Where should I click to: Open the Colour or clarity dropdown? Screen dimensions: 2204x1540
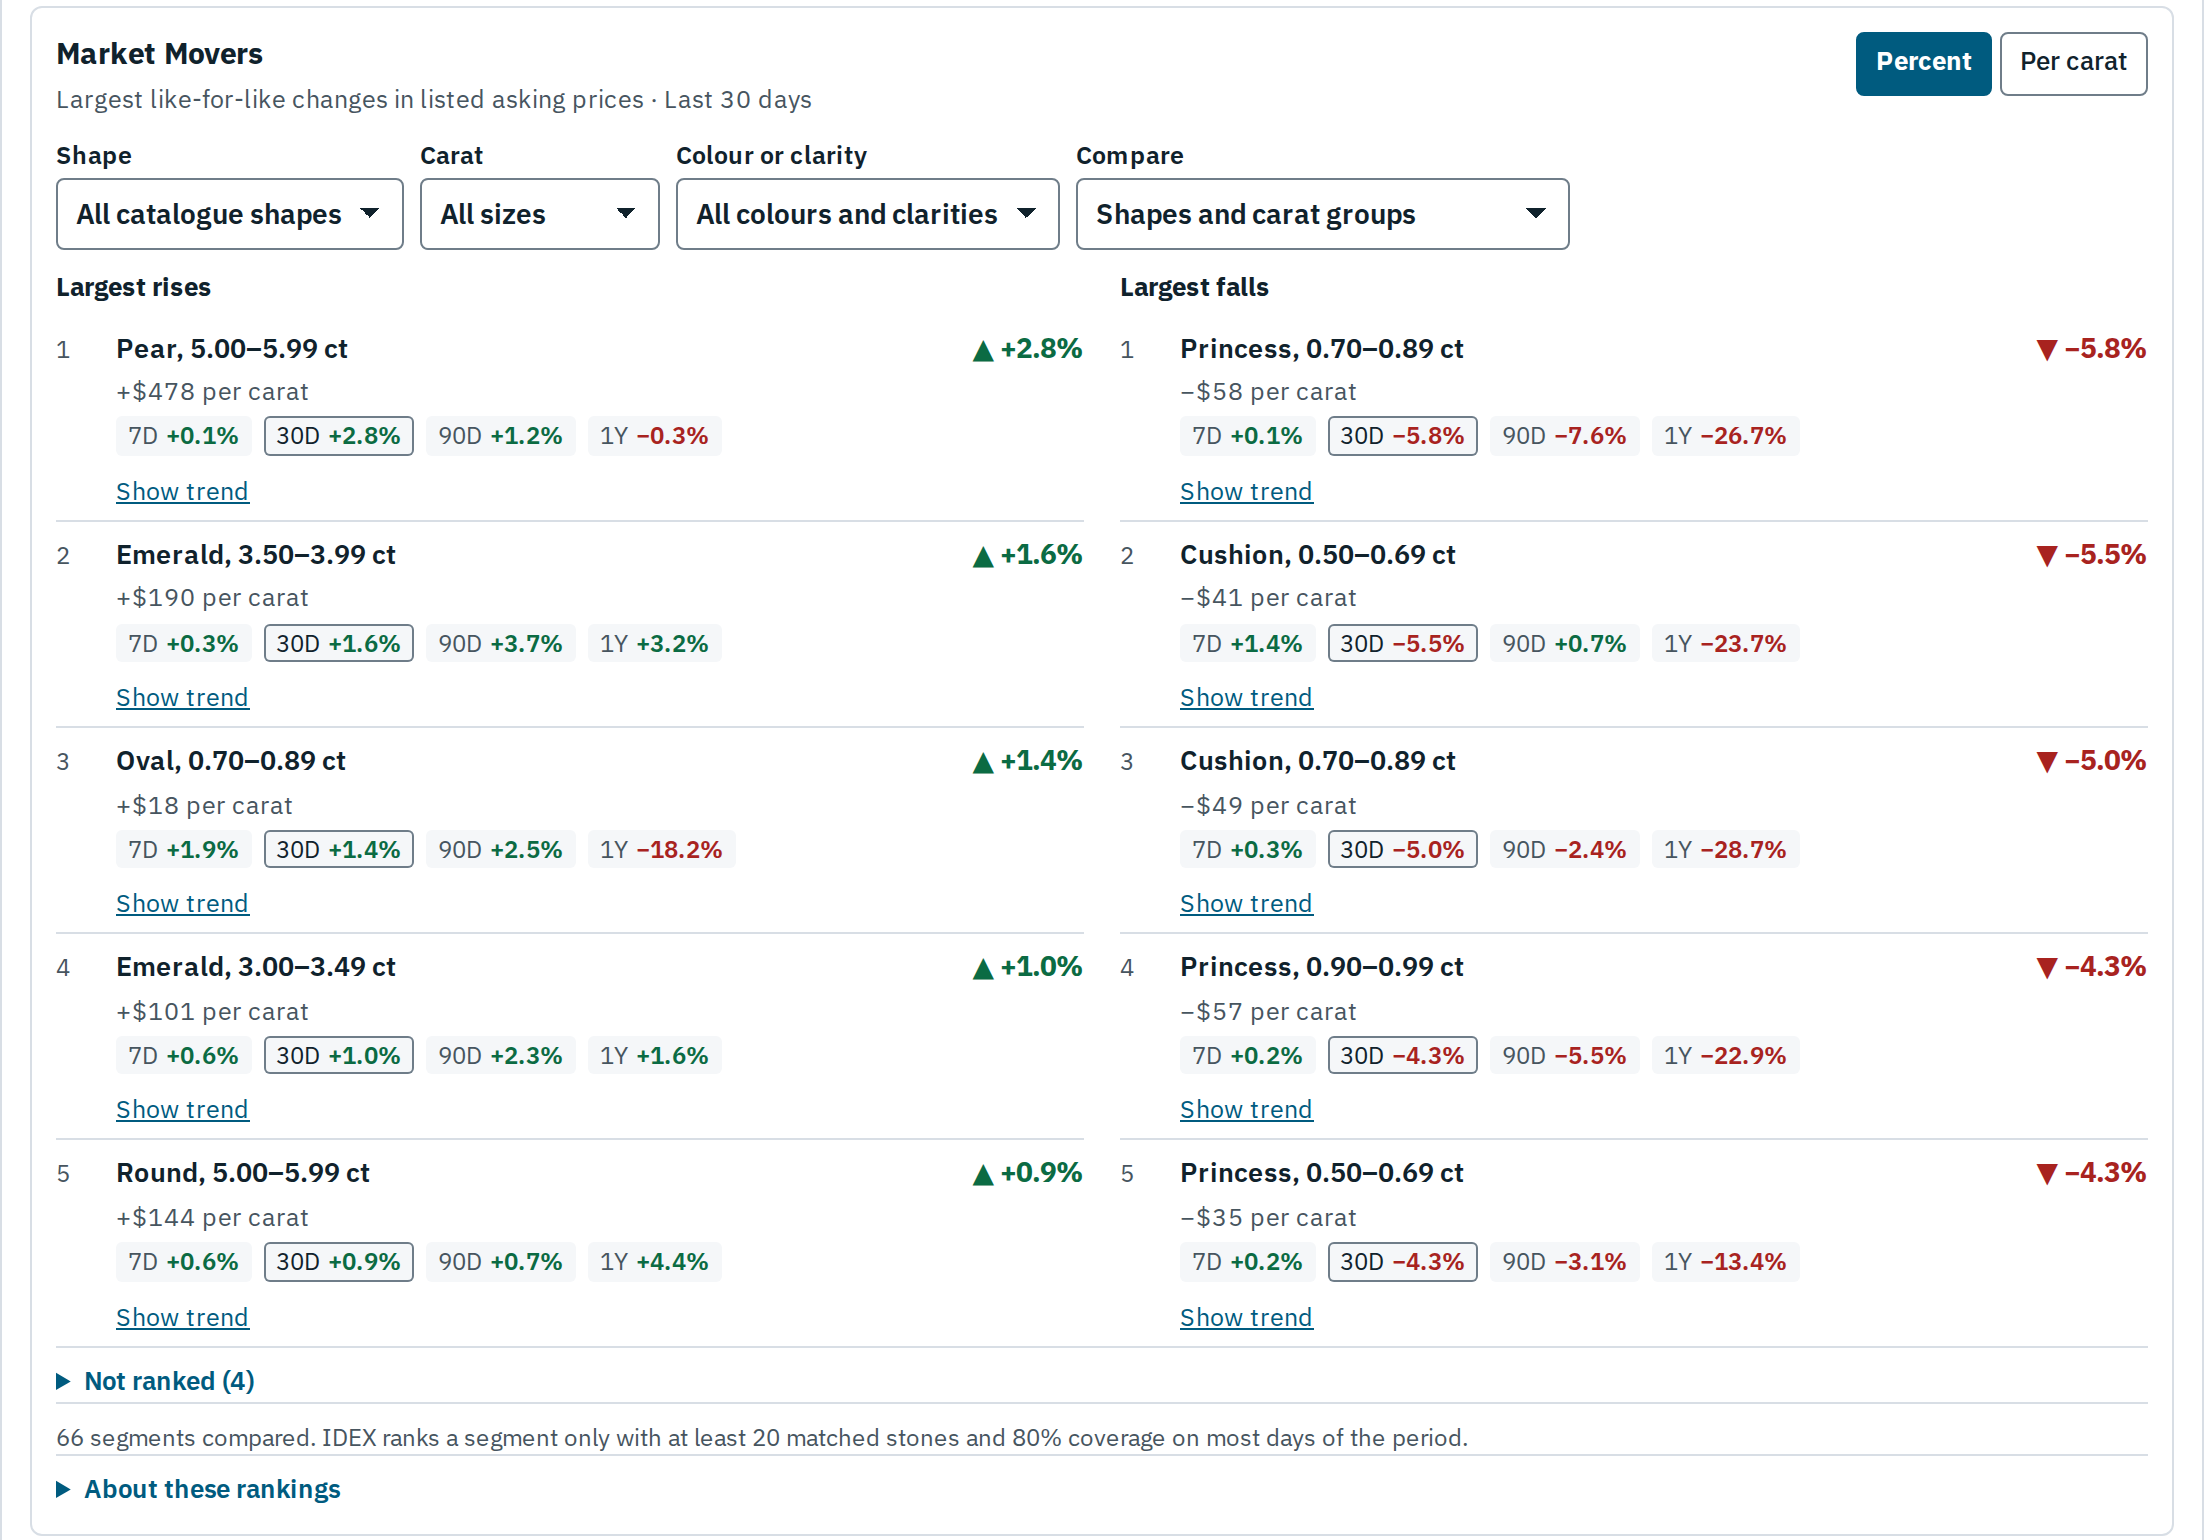(867, 214)
